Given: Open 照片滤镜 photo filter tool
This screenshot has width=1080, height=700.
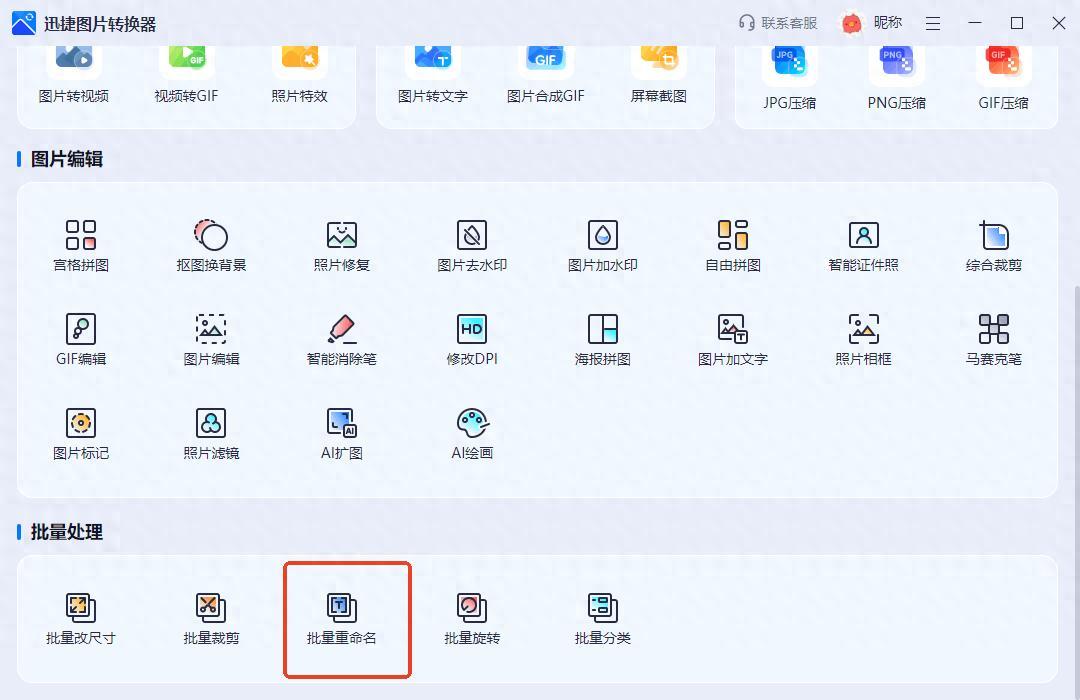Looking at the screenshot, I should (x=211, y=433).
